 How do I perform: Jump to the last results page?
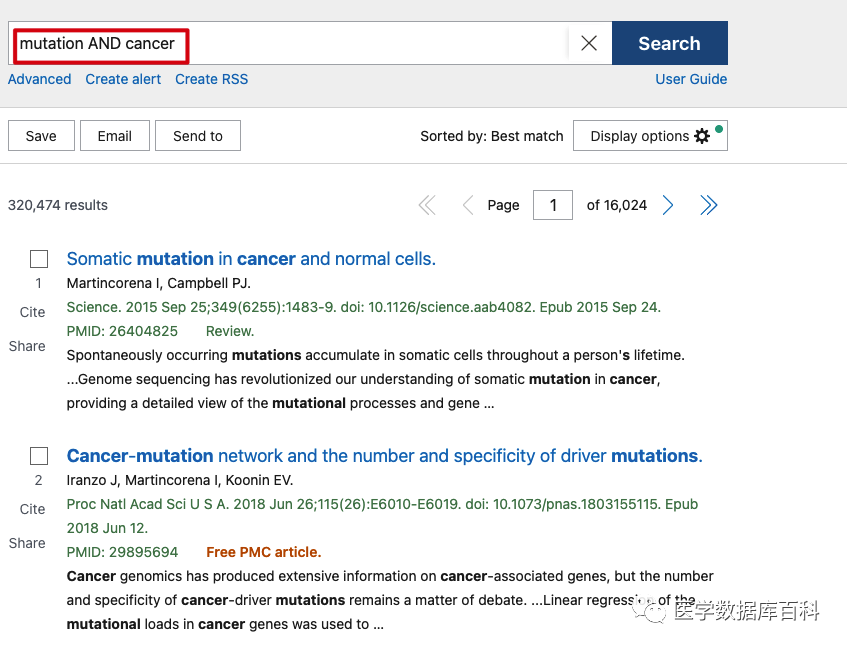[x=708, y=205]
